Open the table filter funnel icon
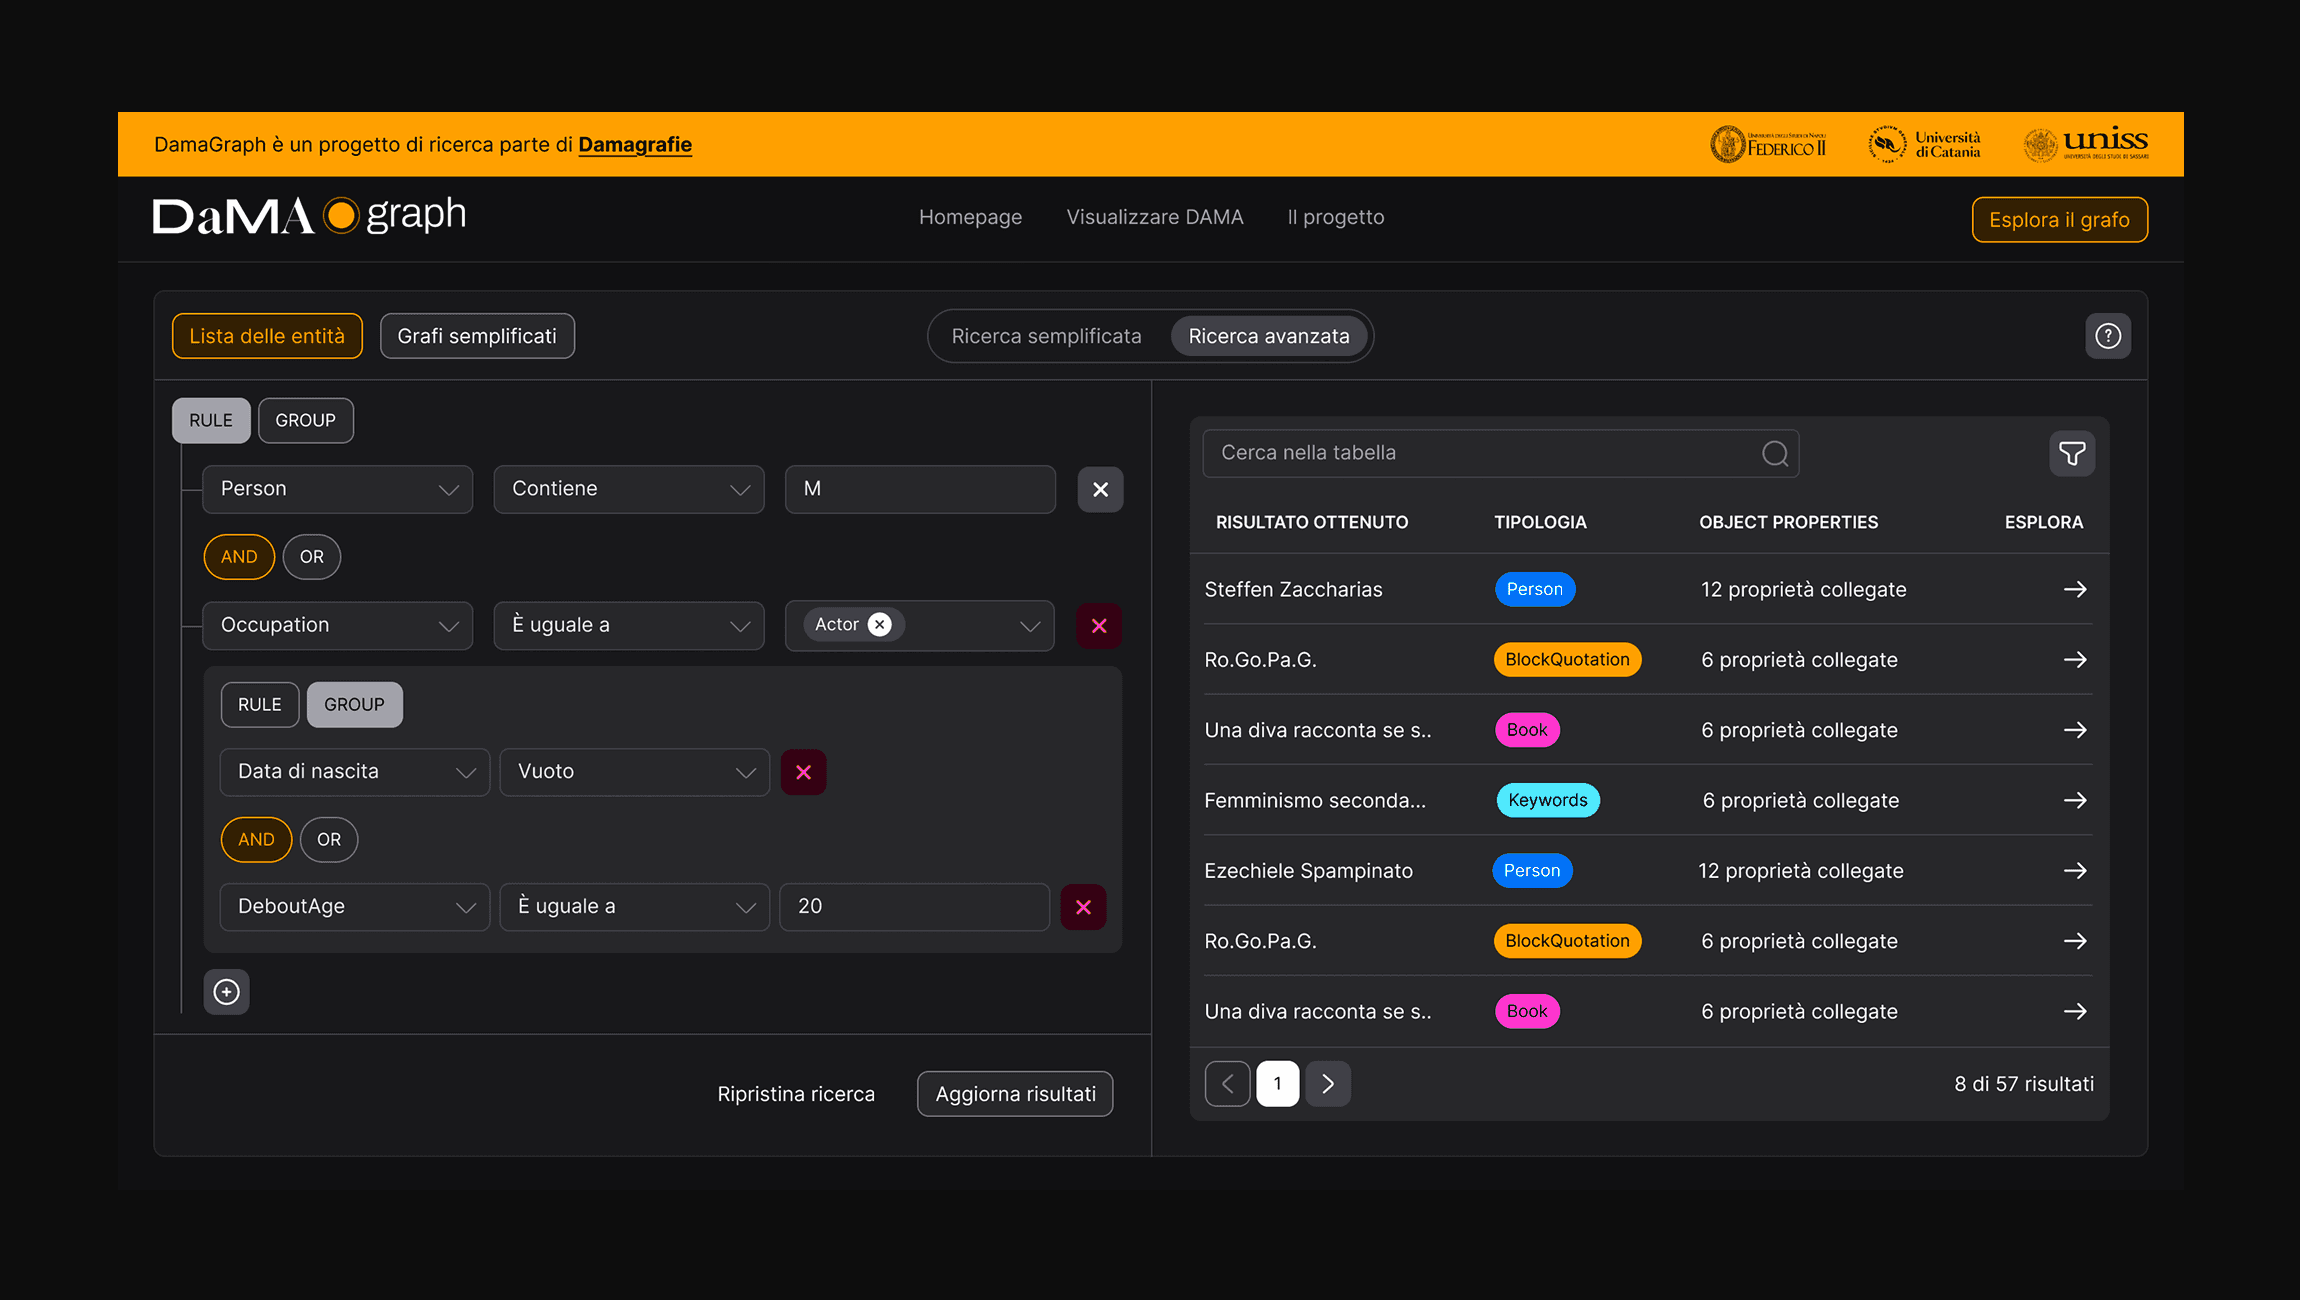Image resolution: width=2300 pixels, height=1300 pixels. (x=2072, y=453)
